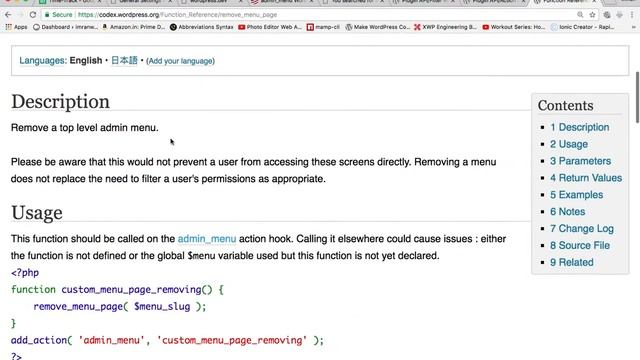
Task: Jump to 4 Return Values in Contents
Action: tap(586, 178)
